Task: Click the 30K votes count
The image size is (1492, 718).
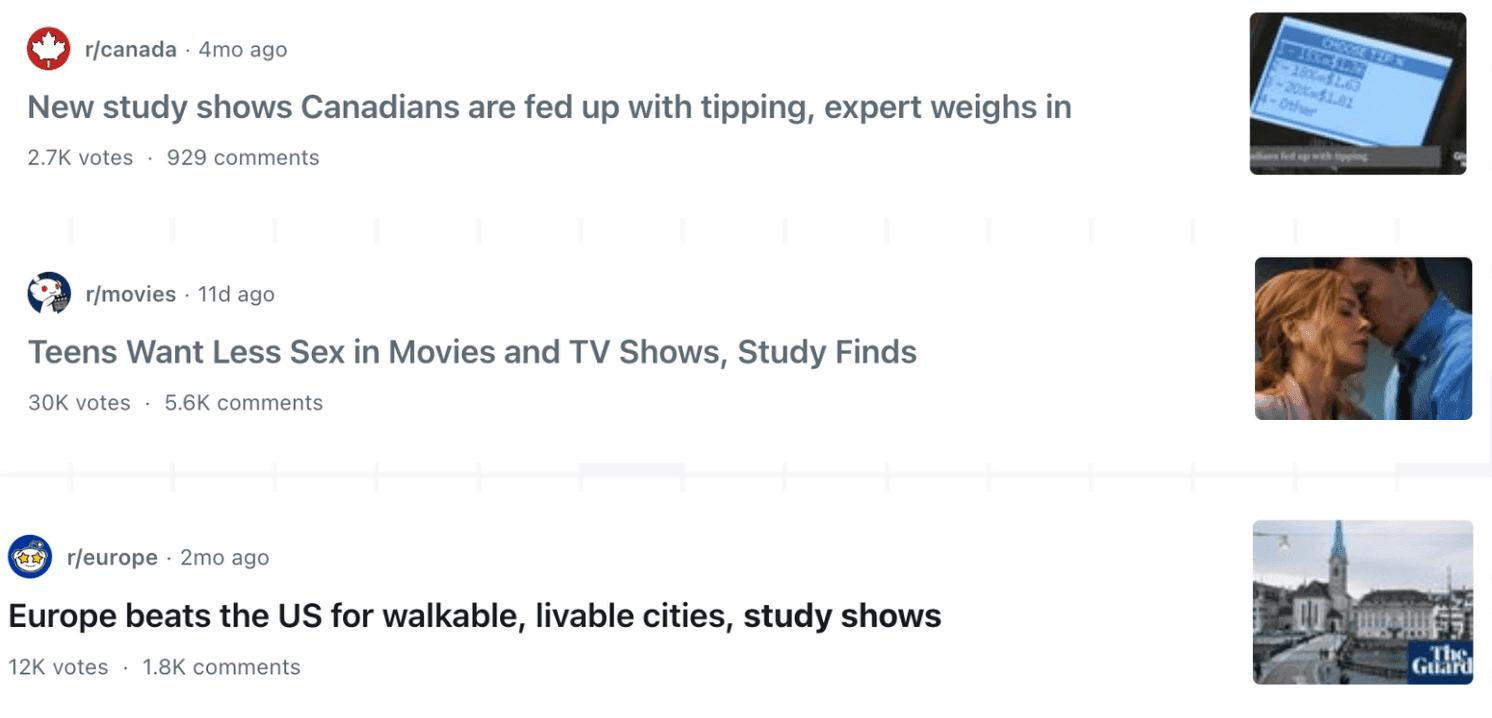Action: 79,403
